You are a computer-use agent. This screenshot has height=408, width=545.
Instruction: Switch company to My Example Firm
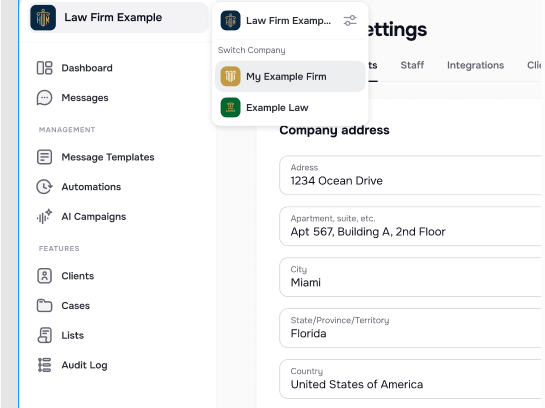[290, 76]
